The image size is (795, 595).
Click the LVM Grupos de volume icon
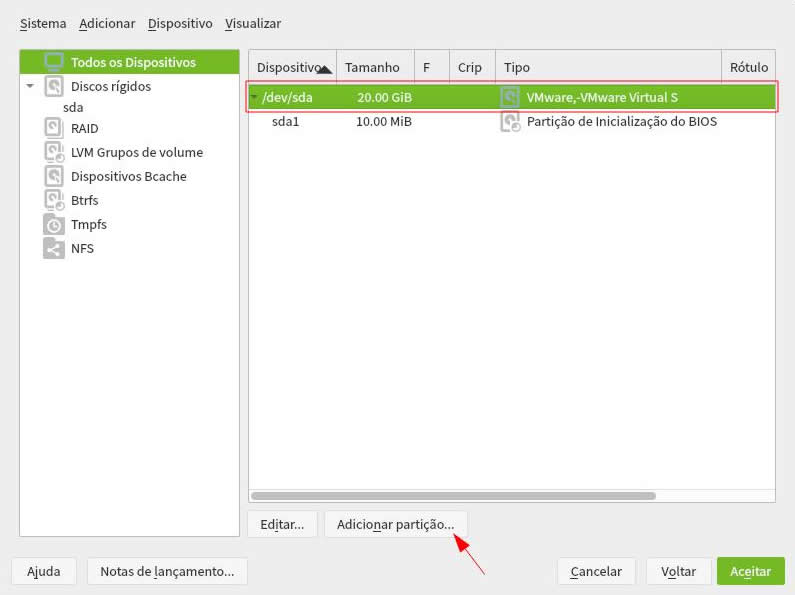point(54,153)
